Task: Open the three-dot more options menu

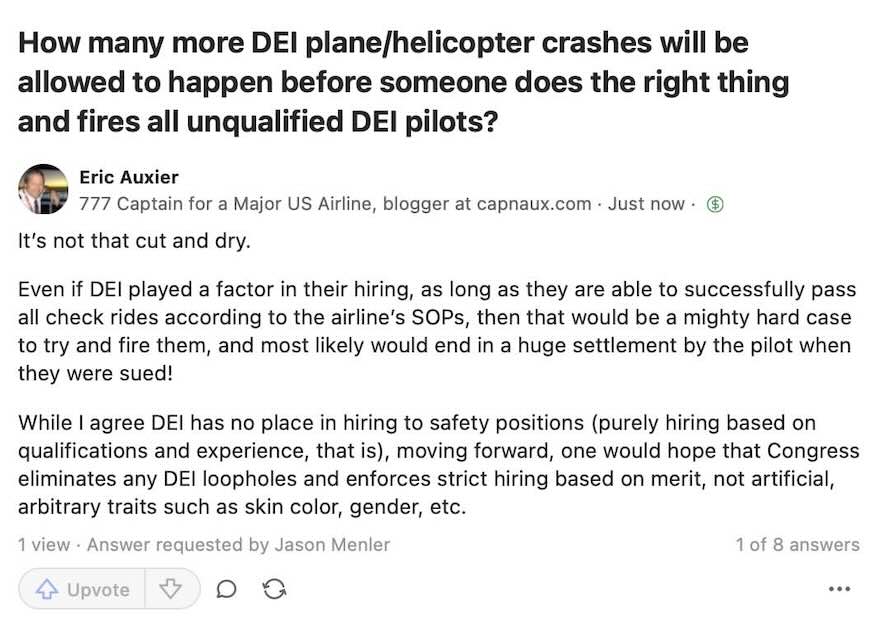Action: (839, 589)
